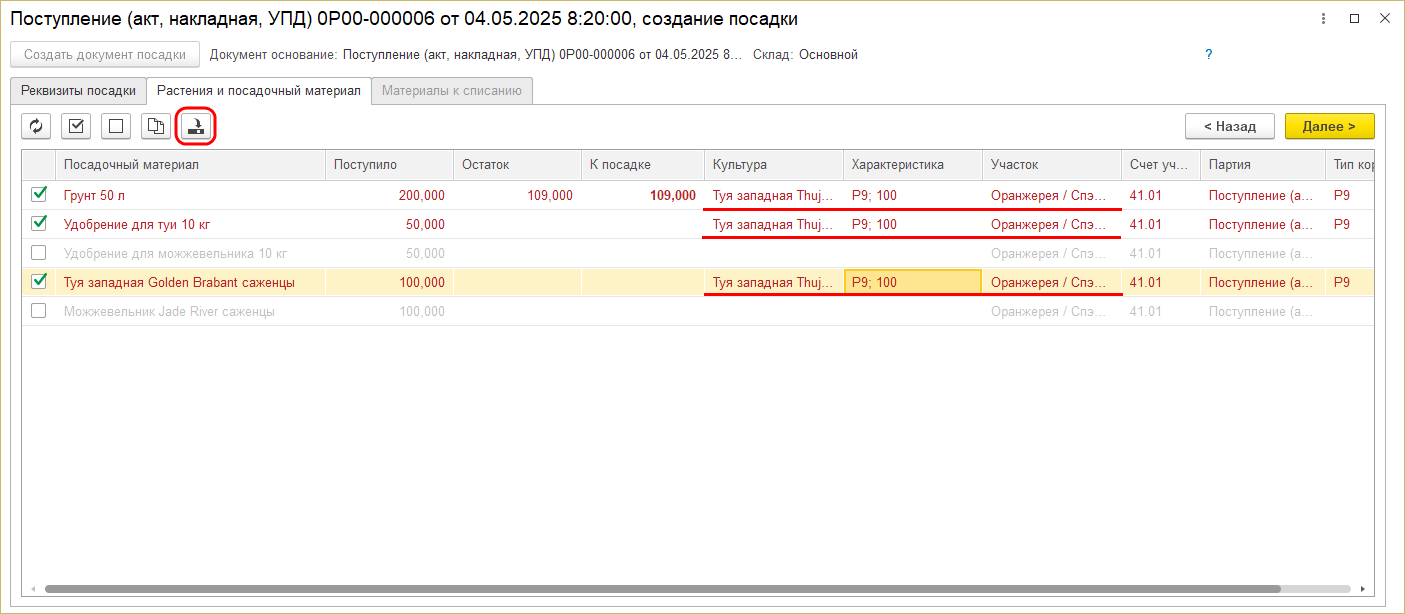Click the Партия column header
This screenshot has width=1405, height=614.
(1262, 165)
